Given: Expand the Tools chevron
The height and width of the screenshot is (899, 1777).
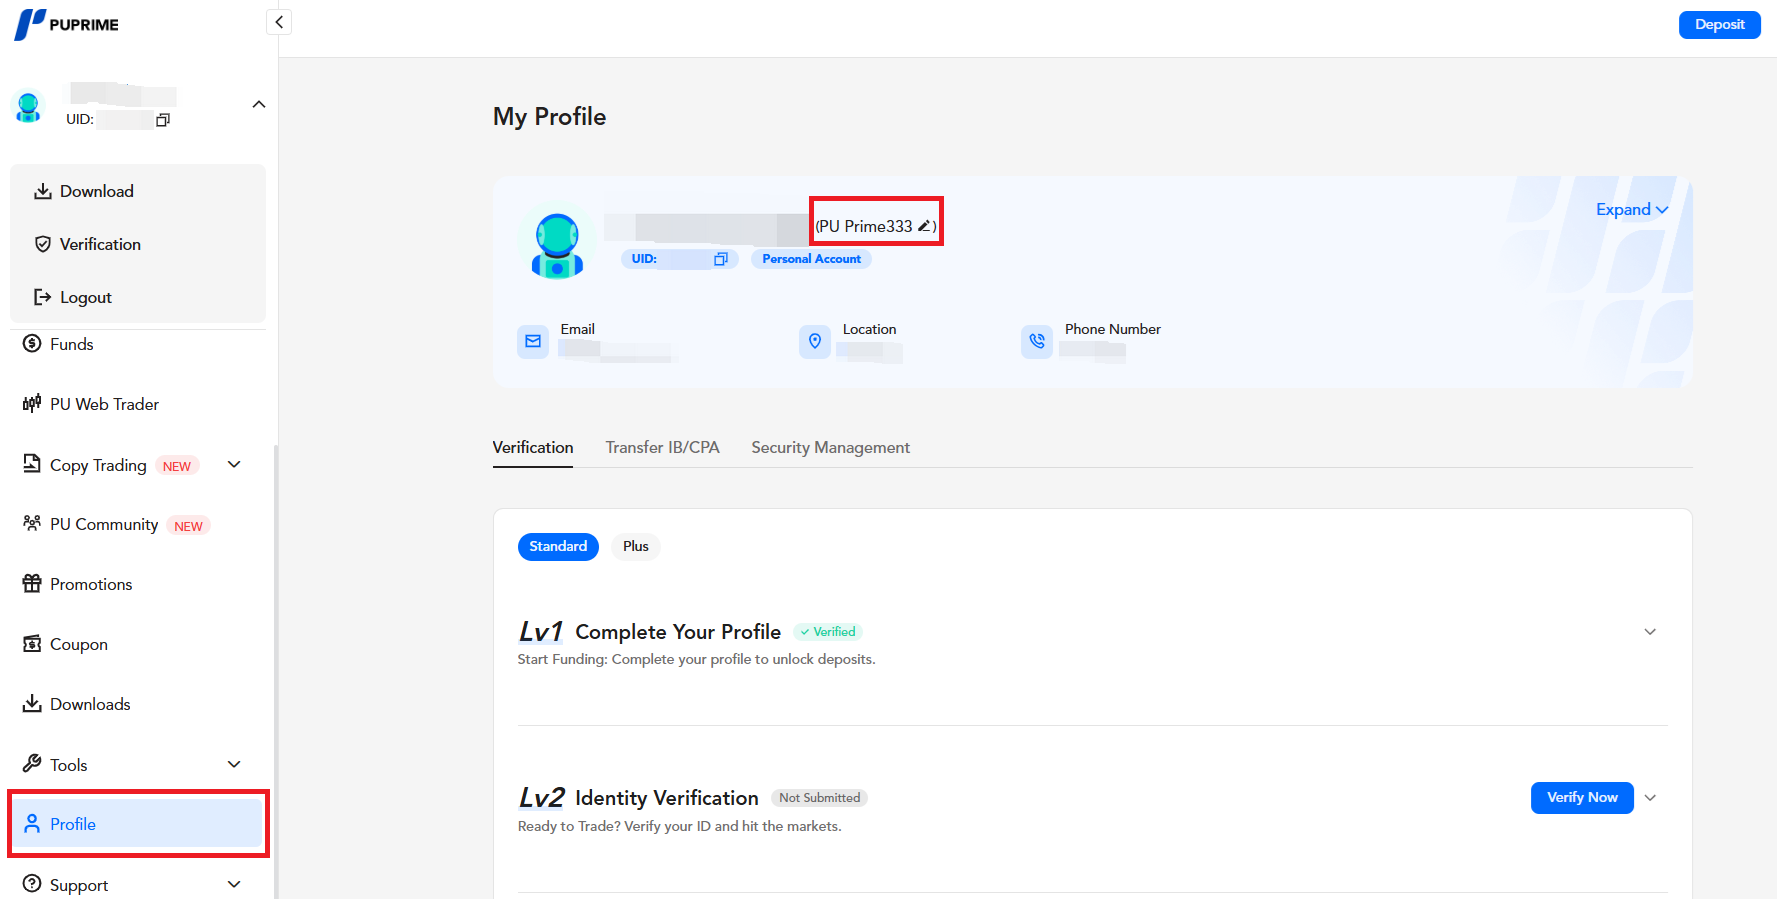Looking at the screenshot, I should pyautogui.click(x=234, y=764).
